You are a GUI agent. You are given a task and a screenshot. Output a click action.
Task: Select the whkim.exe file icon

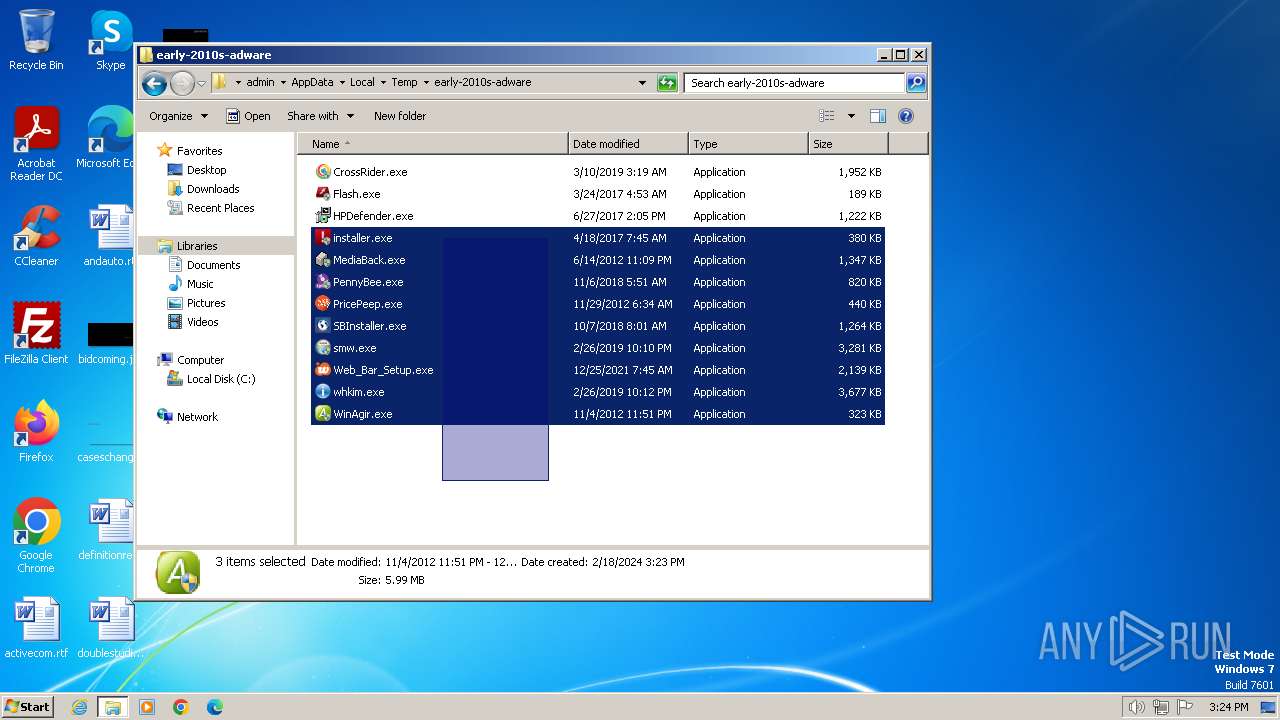(323, 392)
